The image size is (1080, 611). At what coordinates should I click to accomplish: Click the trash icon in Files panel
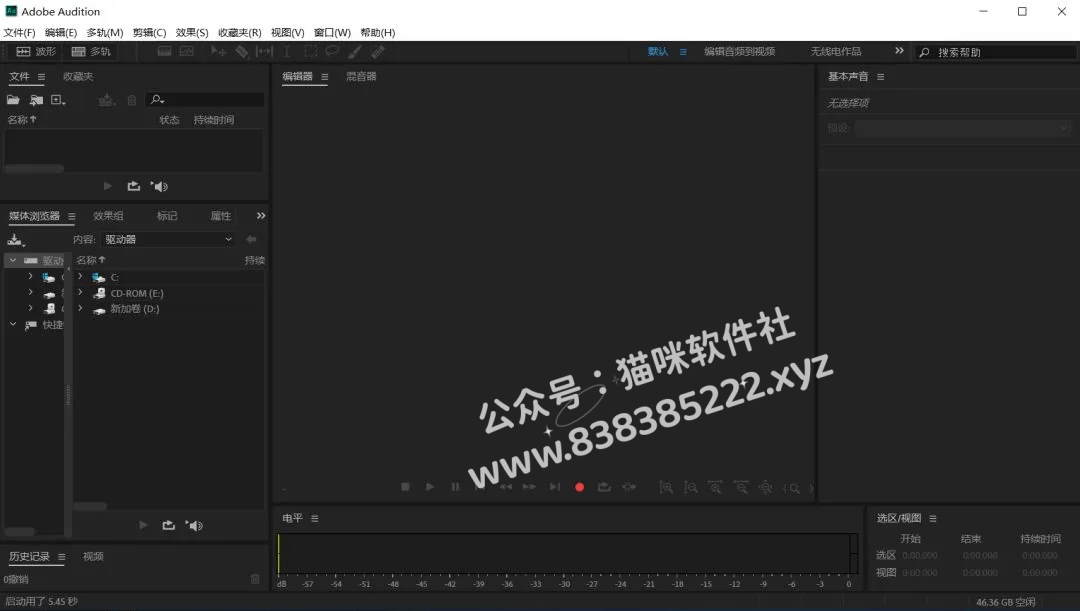tap(132, 101)
